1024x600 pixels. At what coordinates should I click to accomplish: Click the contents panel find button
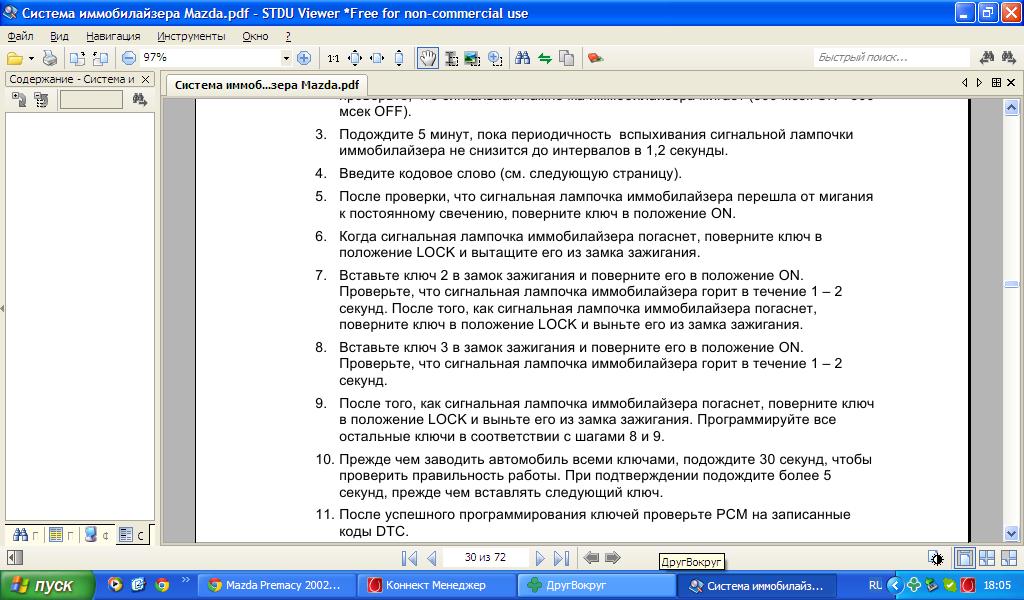tap(139, 100)
